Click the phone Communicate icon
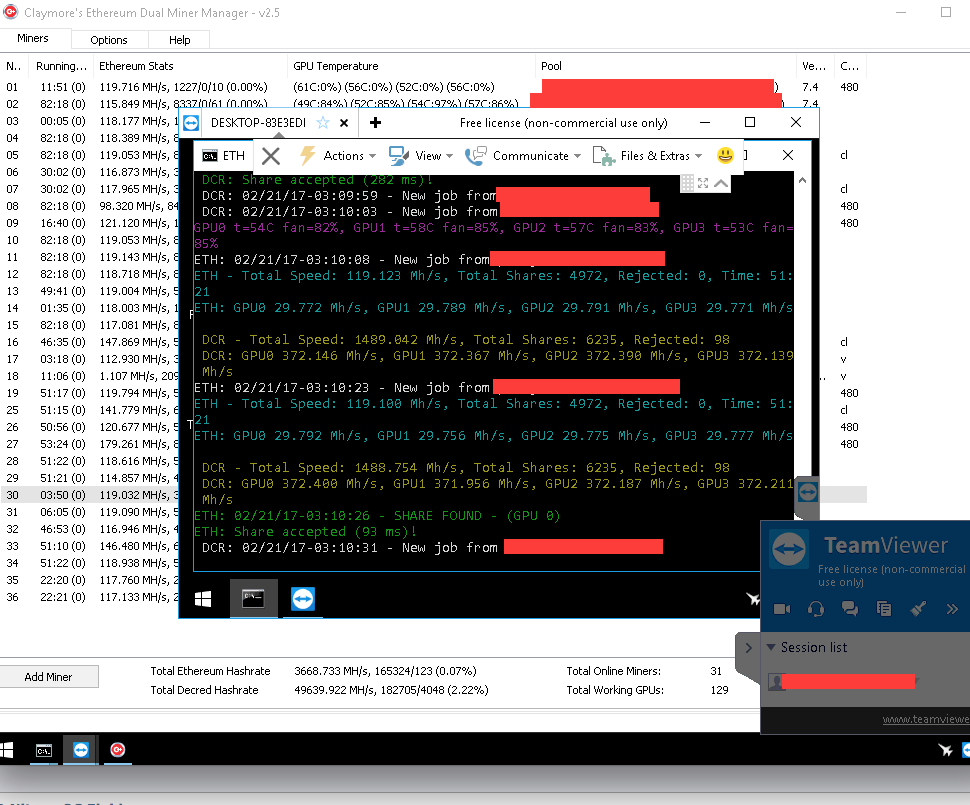Image resolution: width=970 pixels, height=805 pixels. (x=476, y=156)
